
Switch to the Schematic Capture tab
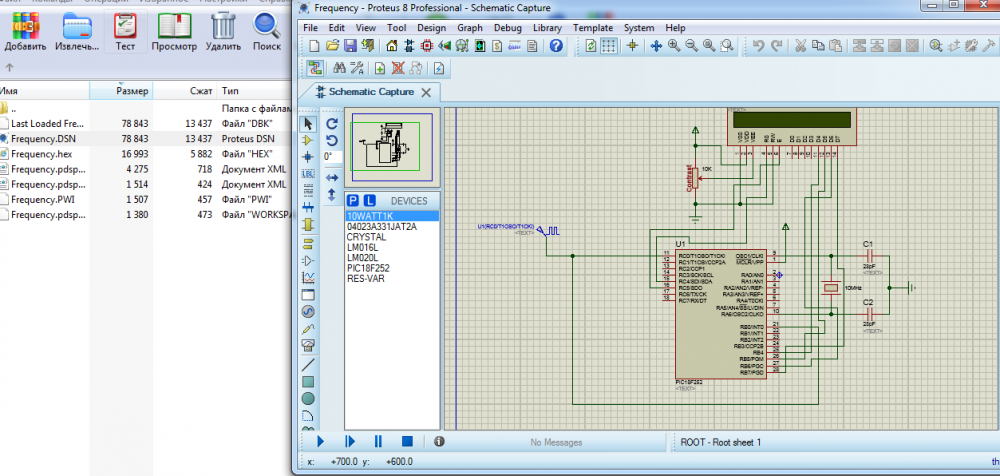pyautogui.click(x=371, y=91)
